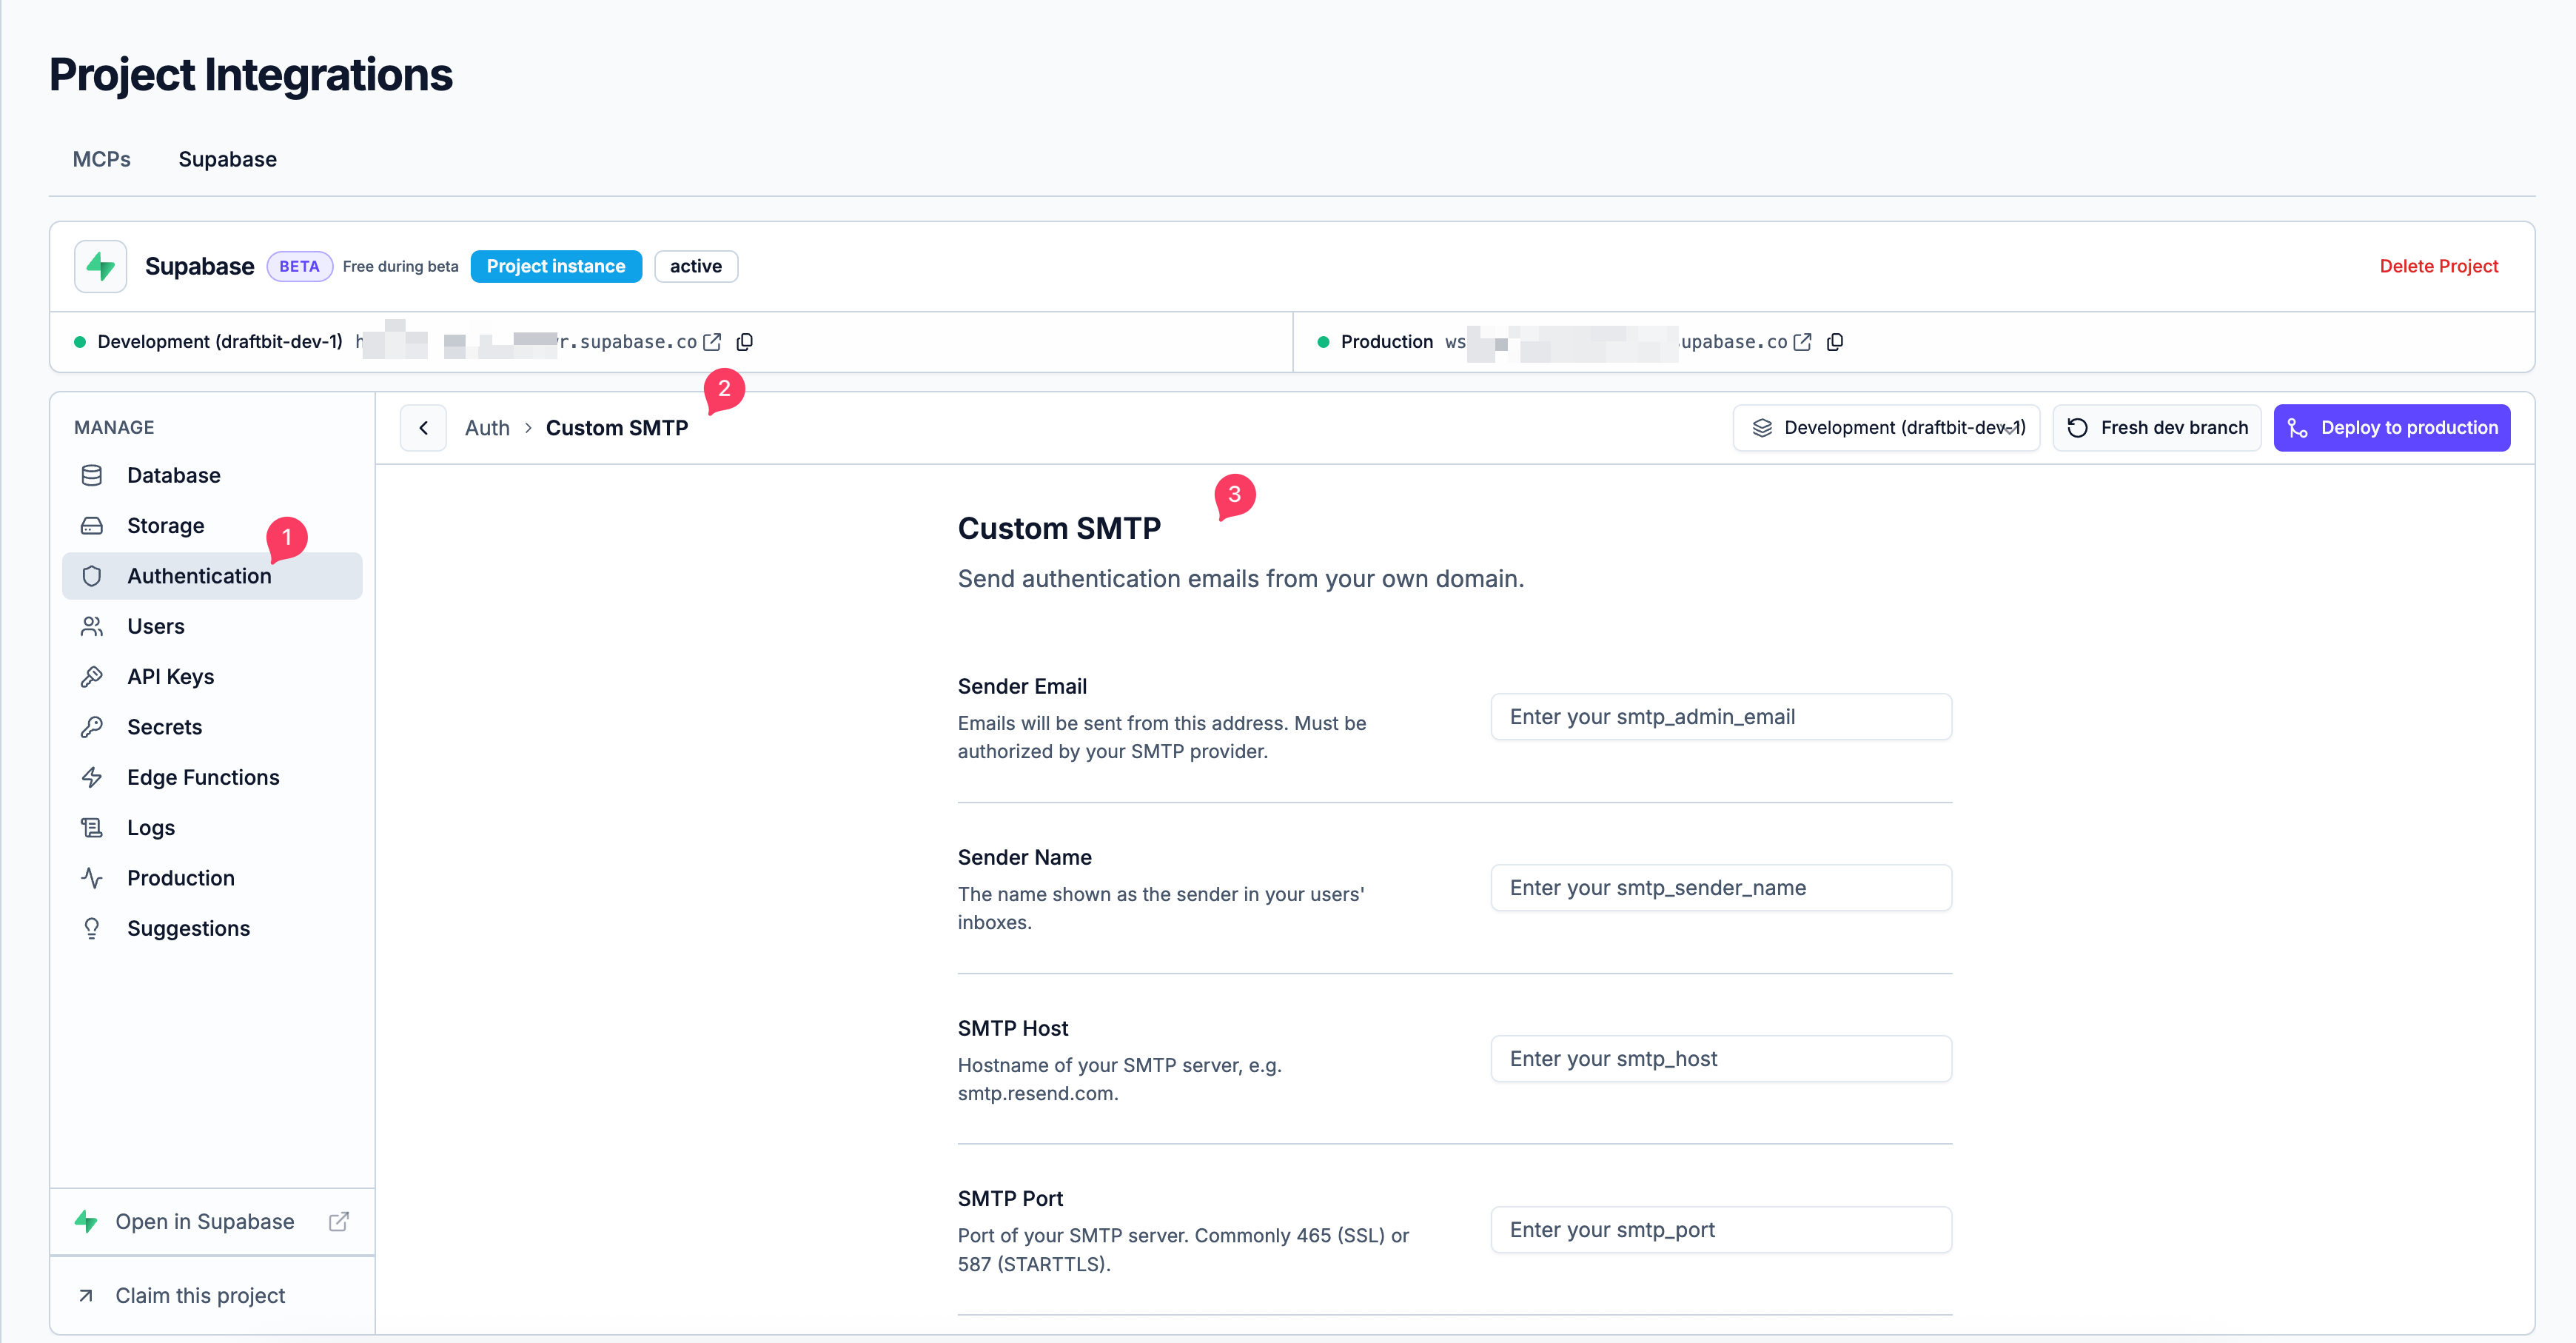Click the Production activity icon
Image resolution: width=2576 pixels, height=1343 pixels.
(92, 878)
